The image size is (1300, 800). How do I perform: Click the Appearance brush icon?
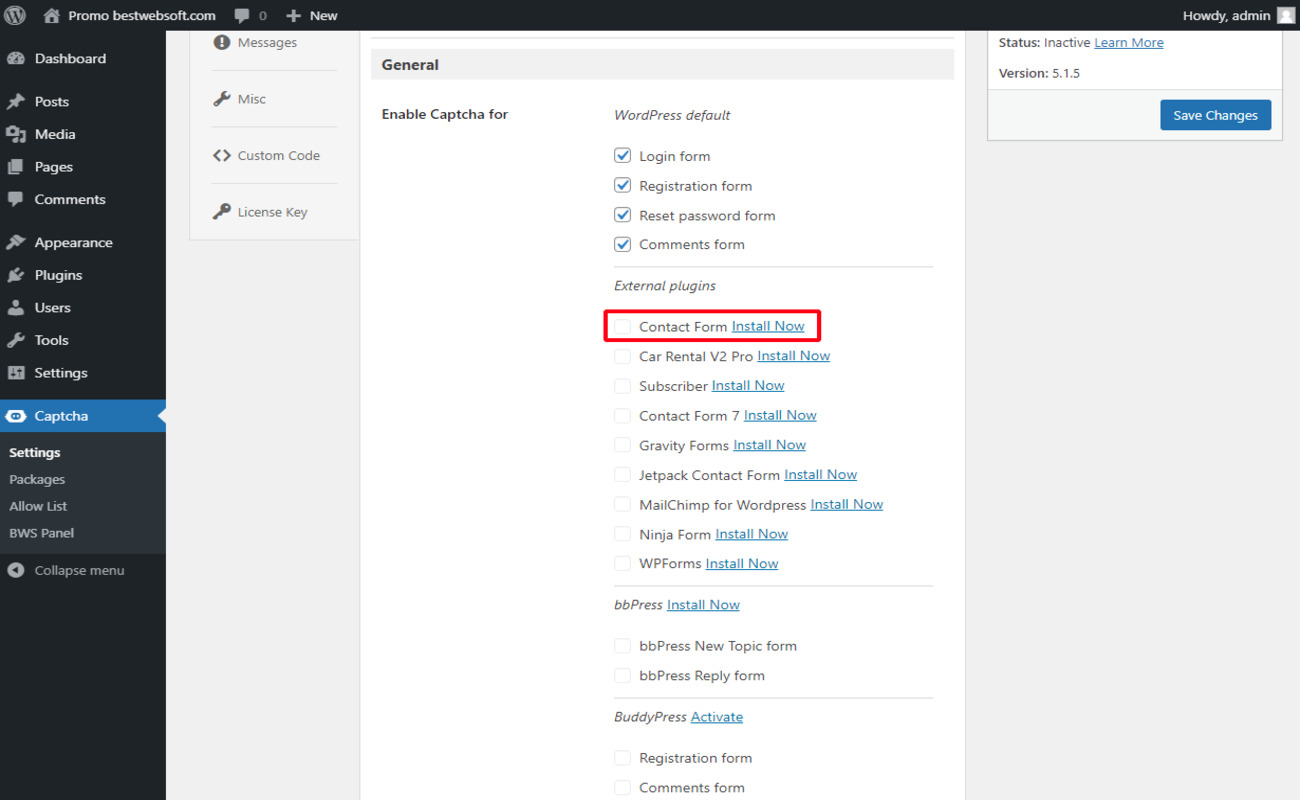tap(16, 243)
